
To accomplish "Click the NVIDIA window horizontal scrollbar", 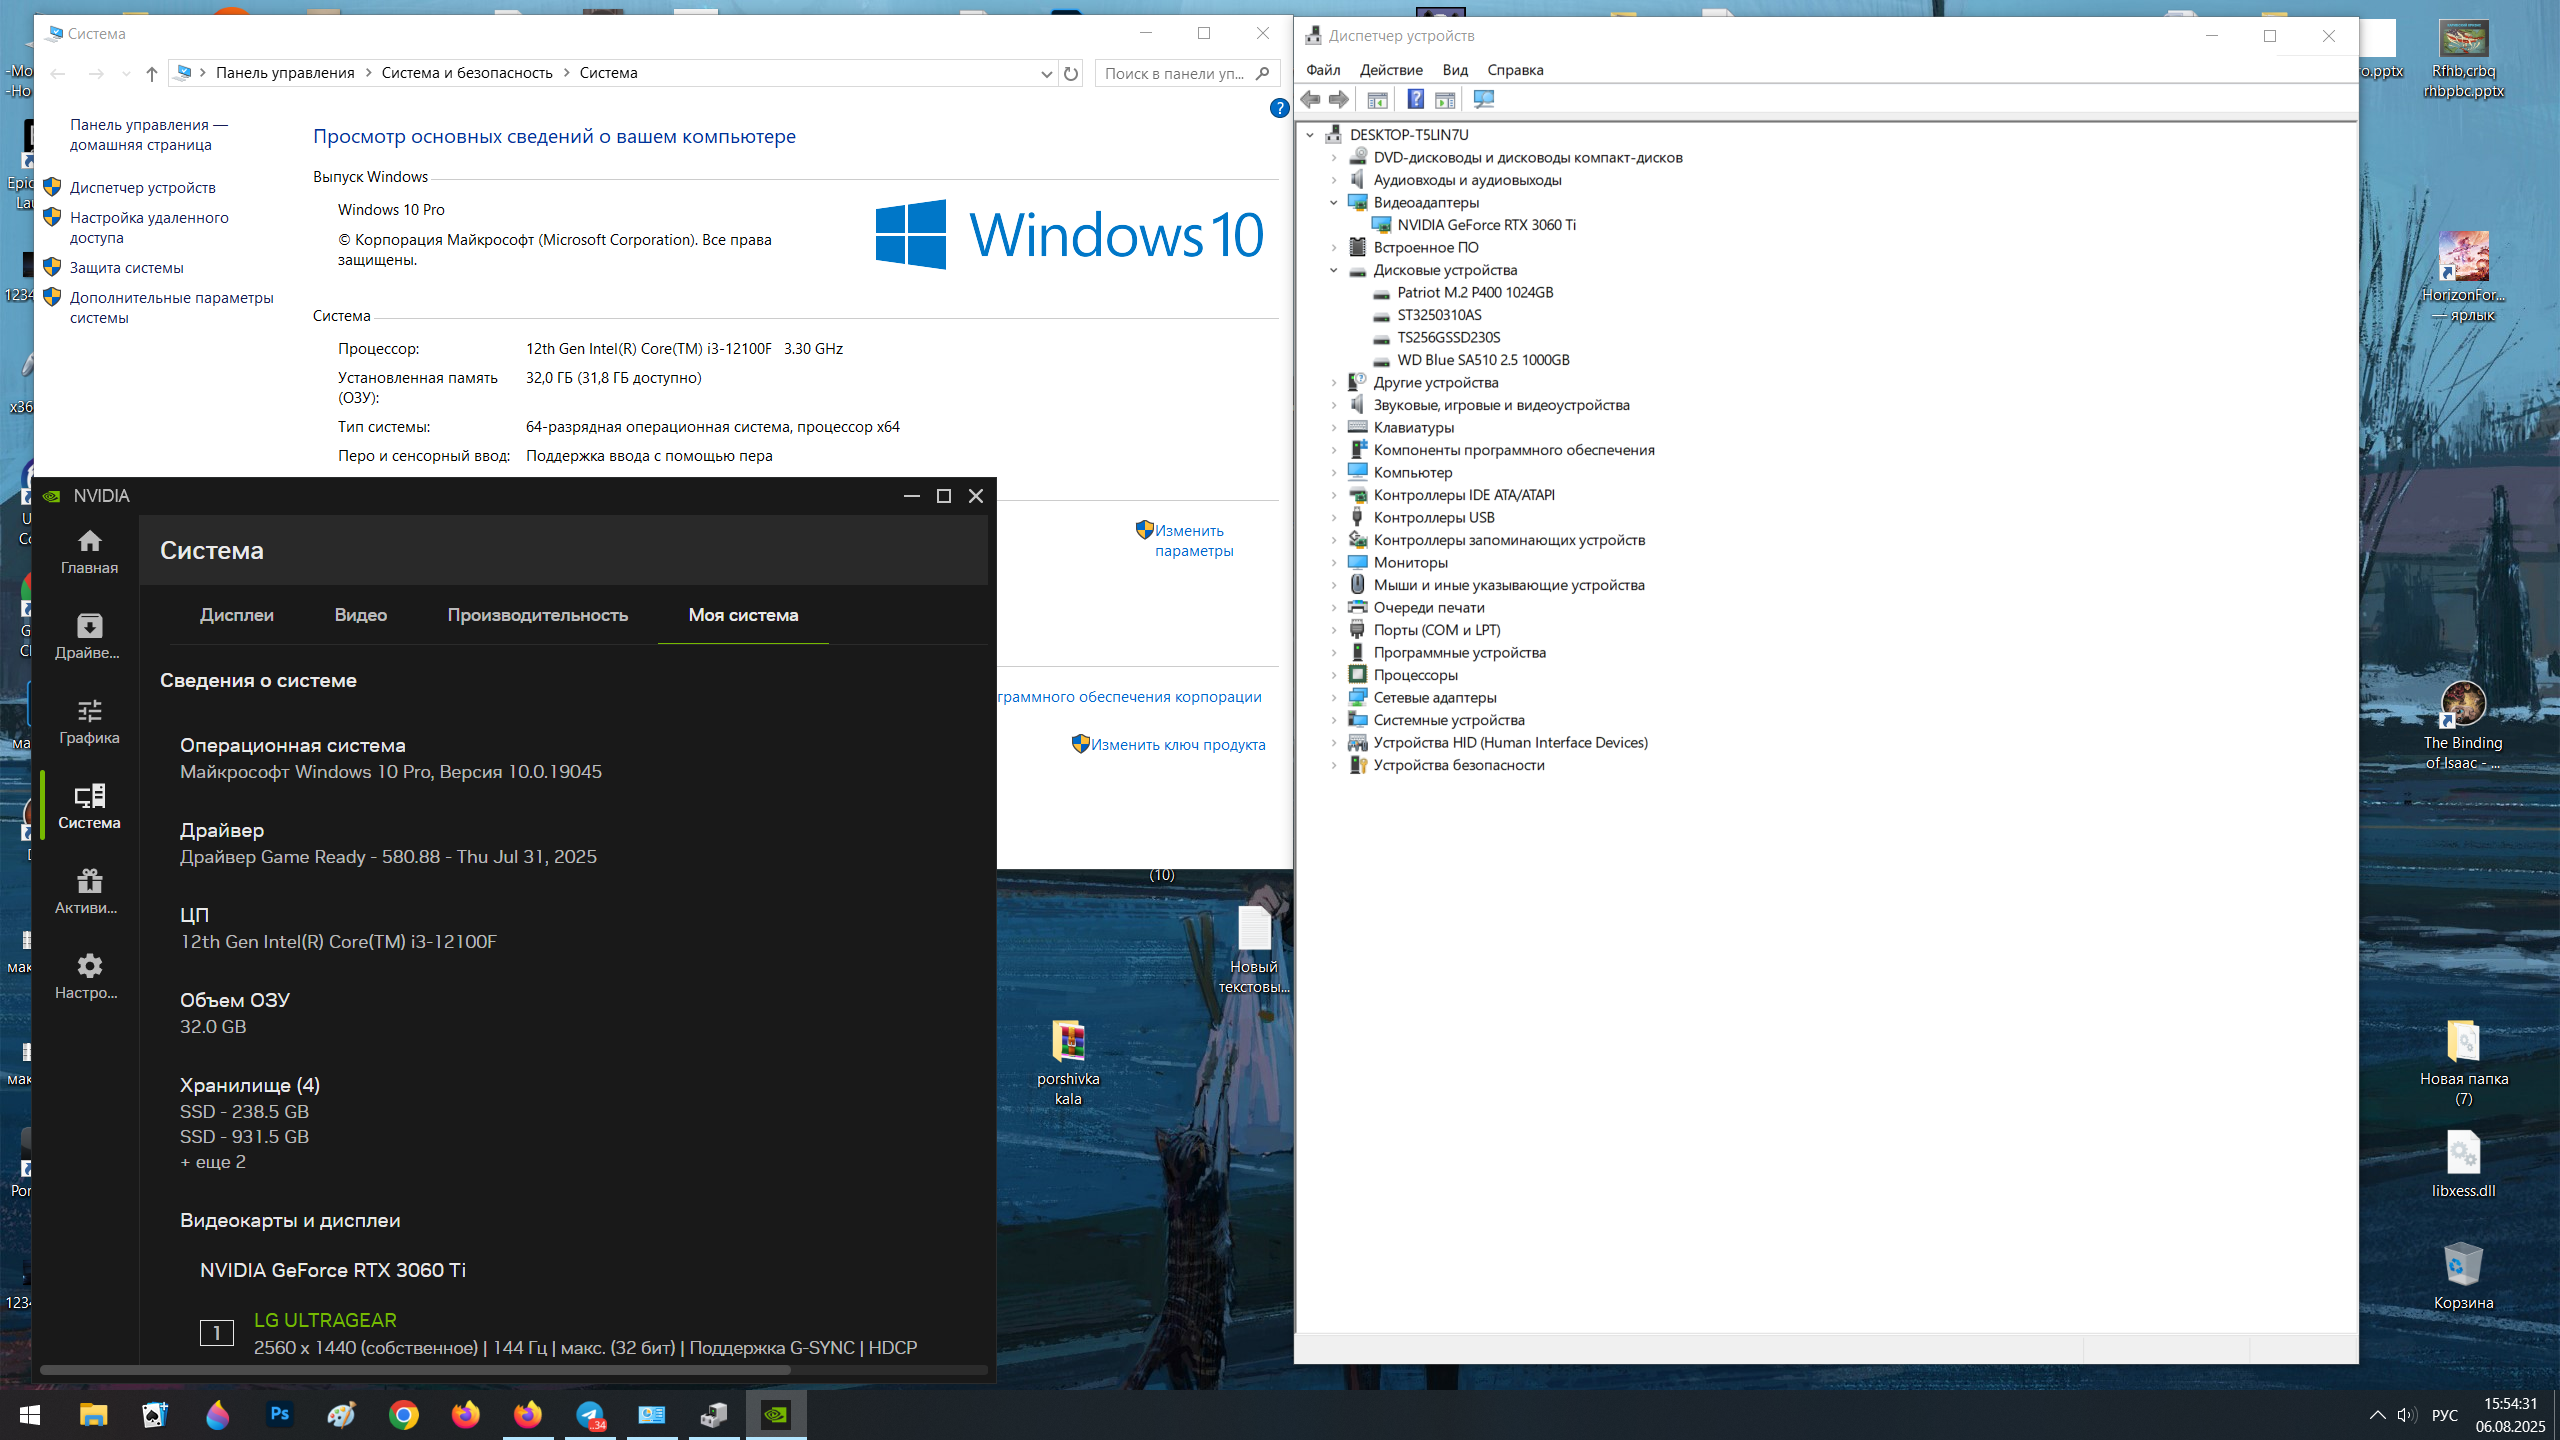I will click(x=414, y=1369).
